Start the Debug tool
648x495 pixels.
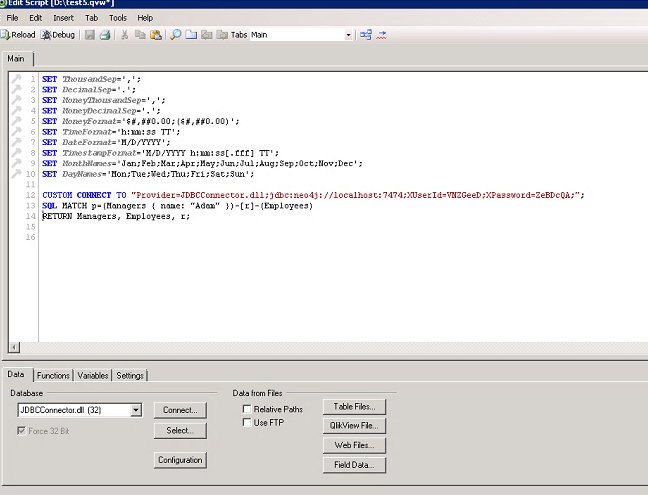57,35
